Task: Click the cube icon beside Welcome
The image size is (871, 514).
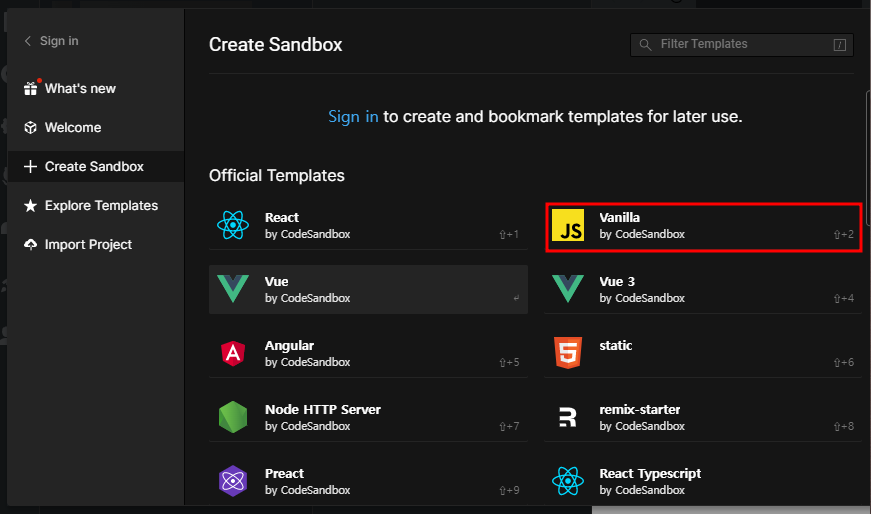Action: pos(31,127)
